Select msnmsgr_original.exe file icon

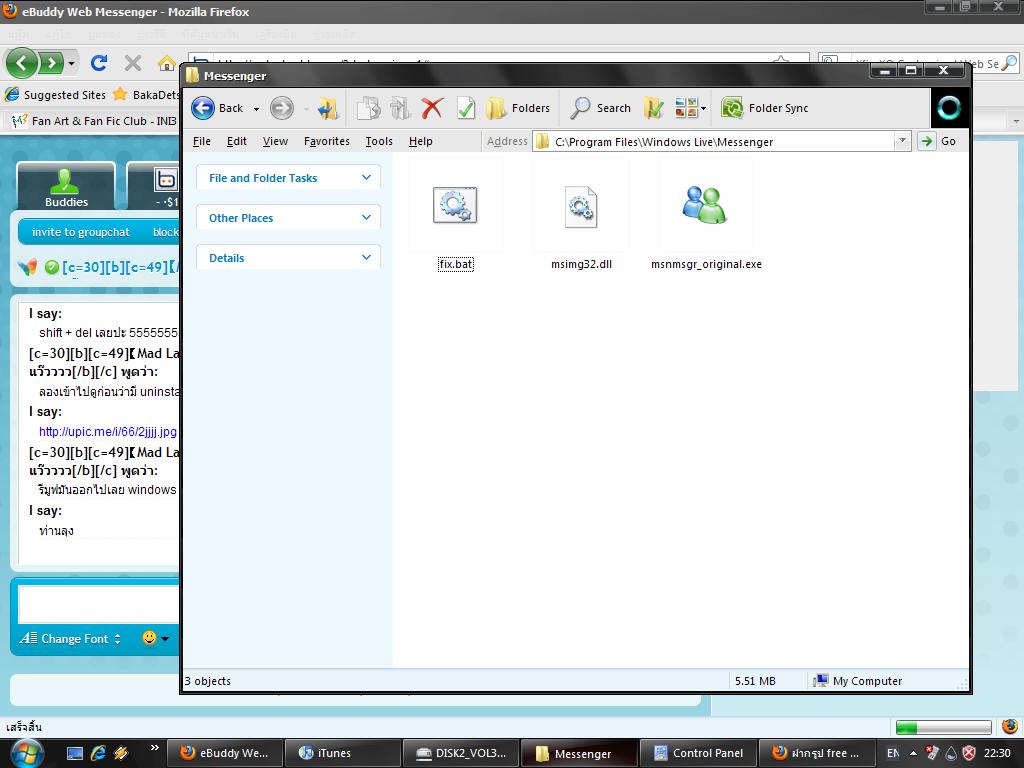click(705, 204)
